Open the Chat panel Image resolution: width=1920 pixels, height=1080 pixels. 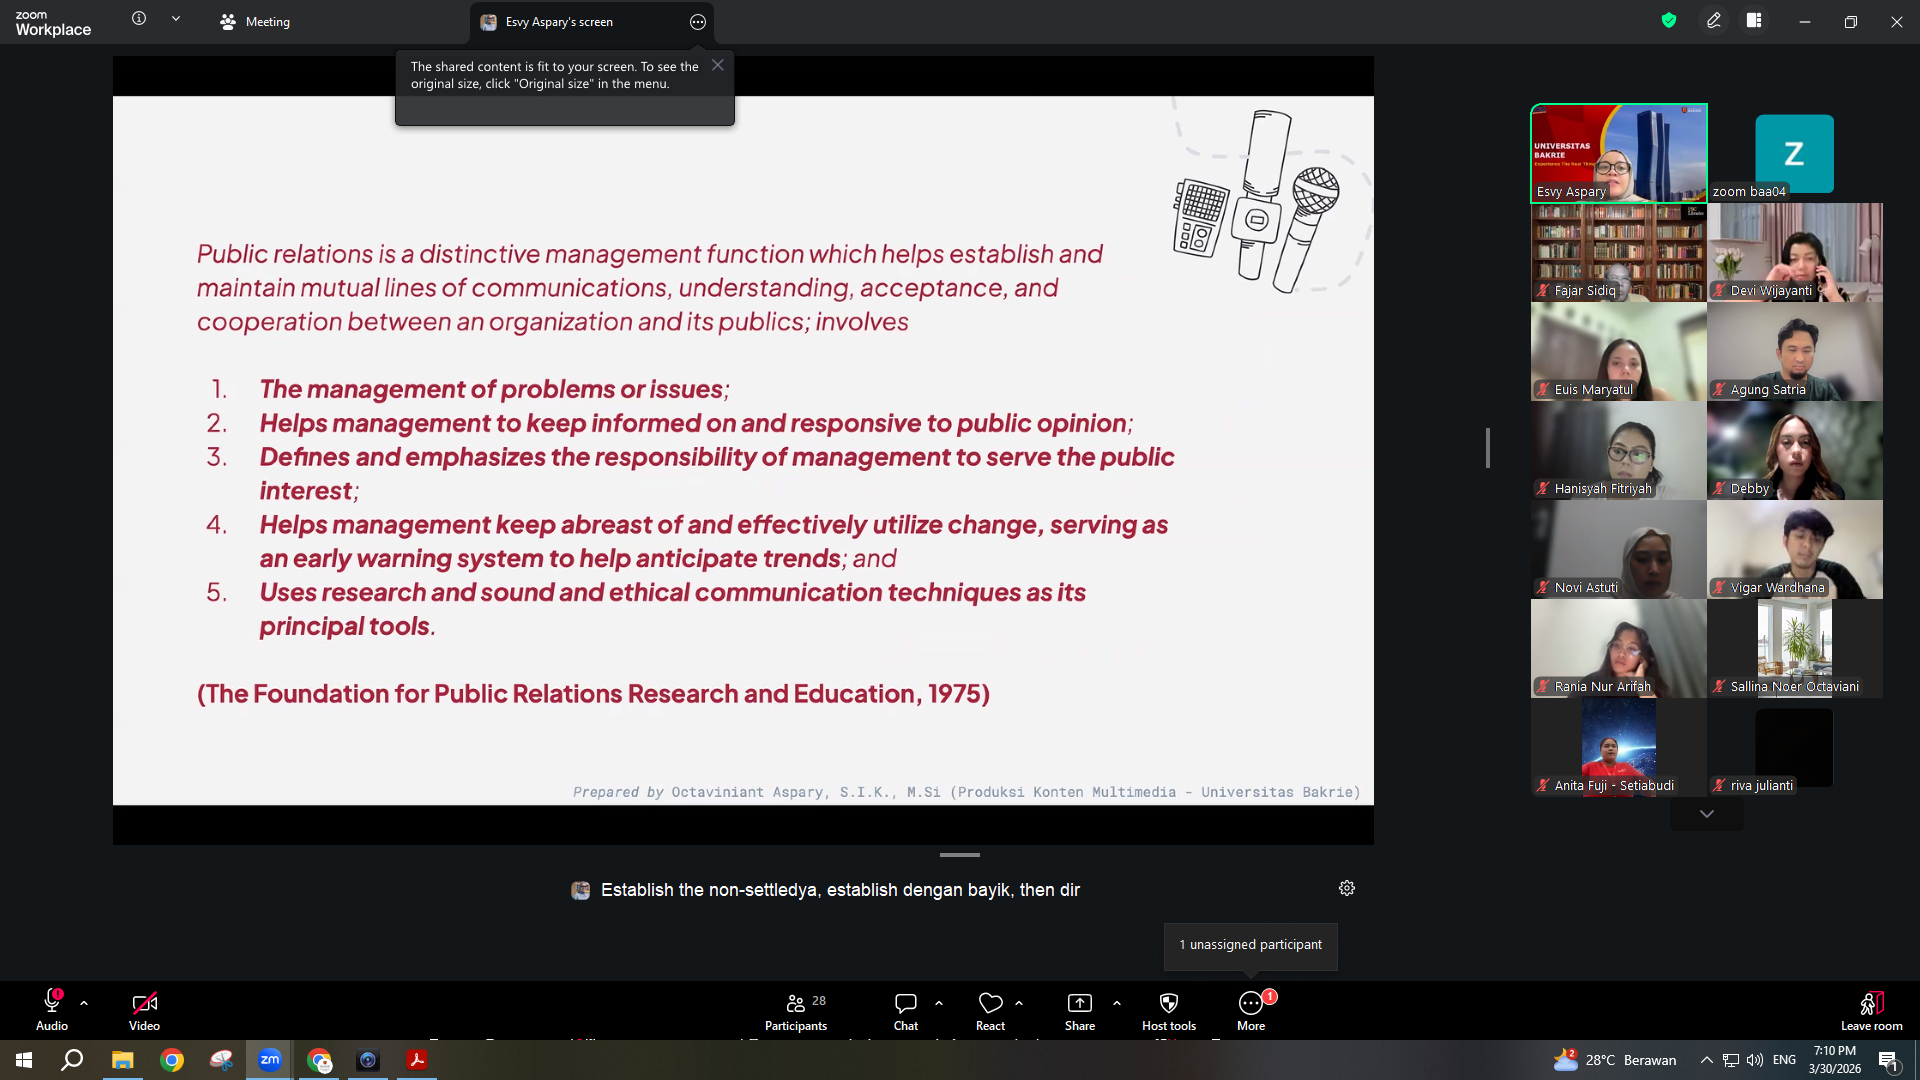click(906, 1010)
